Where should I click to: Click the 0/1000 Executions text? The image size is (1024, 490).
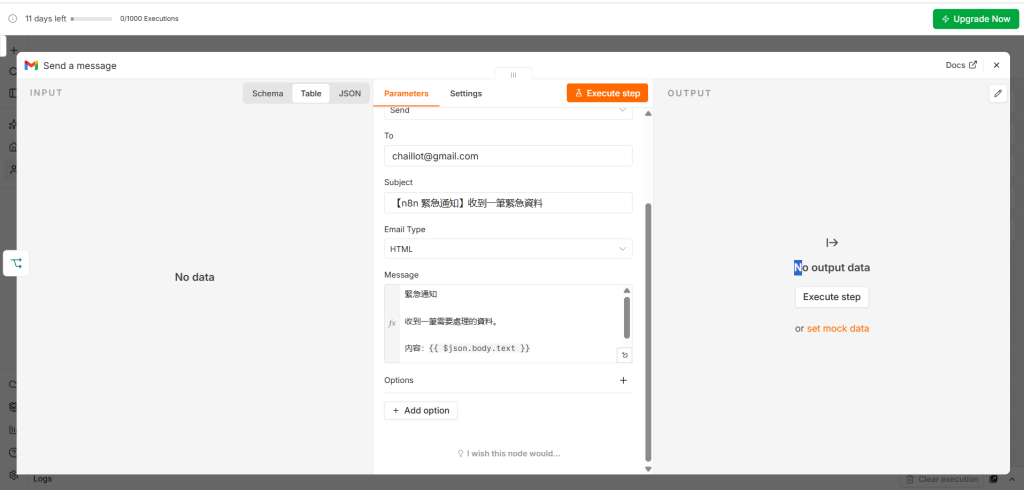(149, 19)
